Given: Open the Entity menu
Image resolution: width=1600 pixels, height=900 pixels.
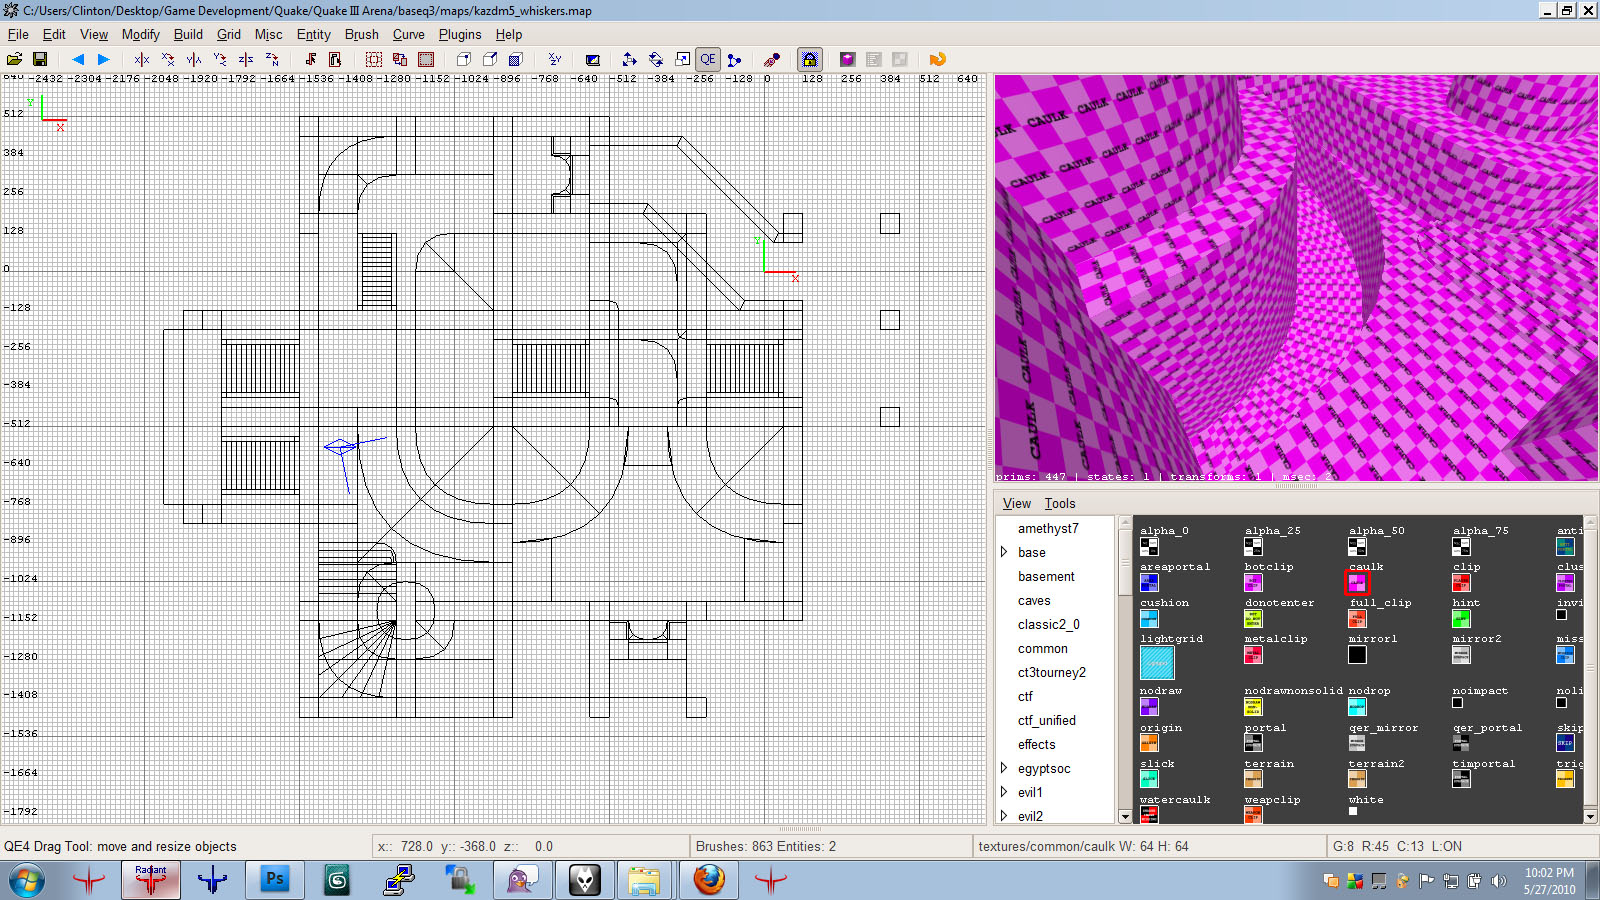Looking at the screenshot, I should [314, 34].
